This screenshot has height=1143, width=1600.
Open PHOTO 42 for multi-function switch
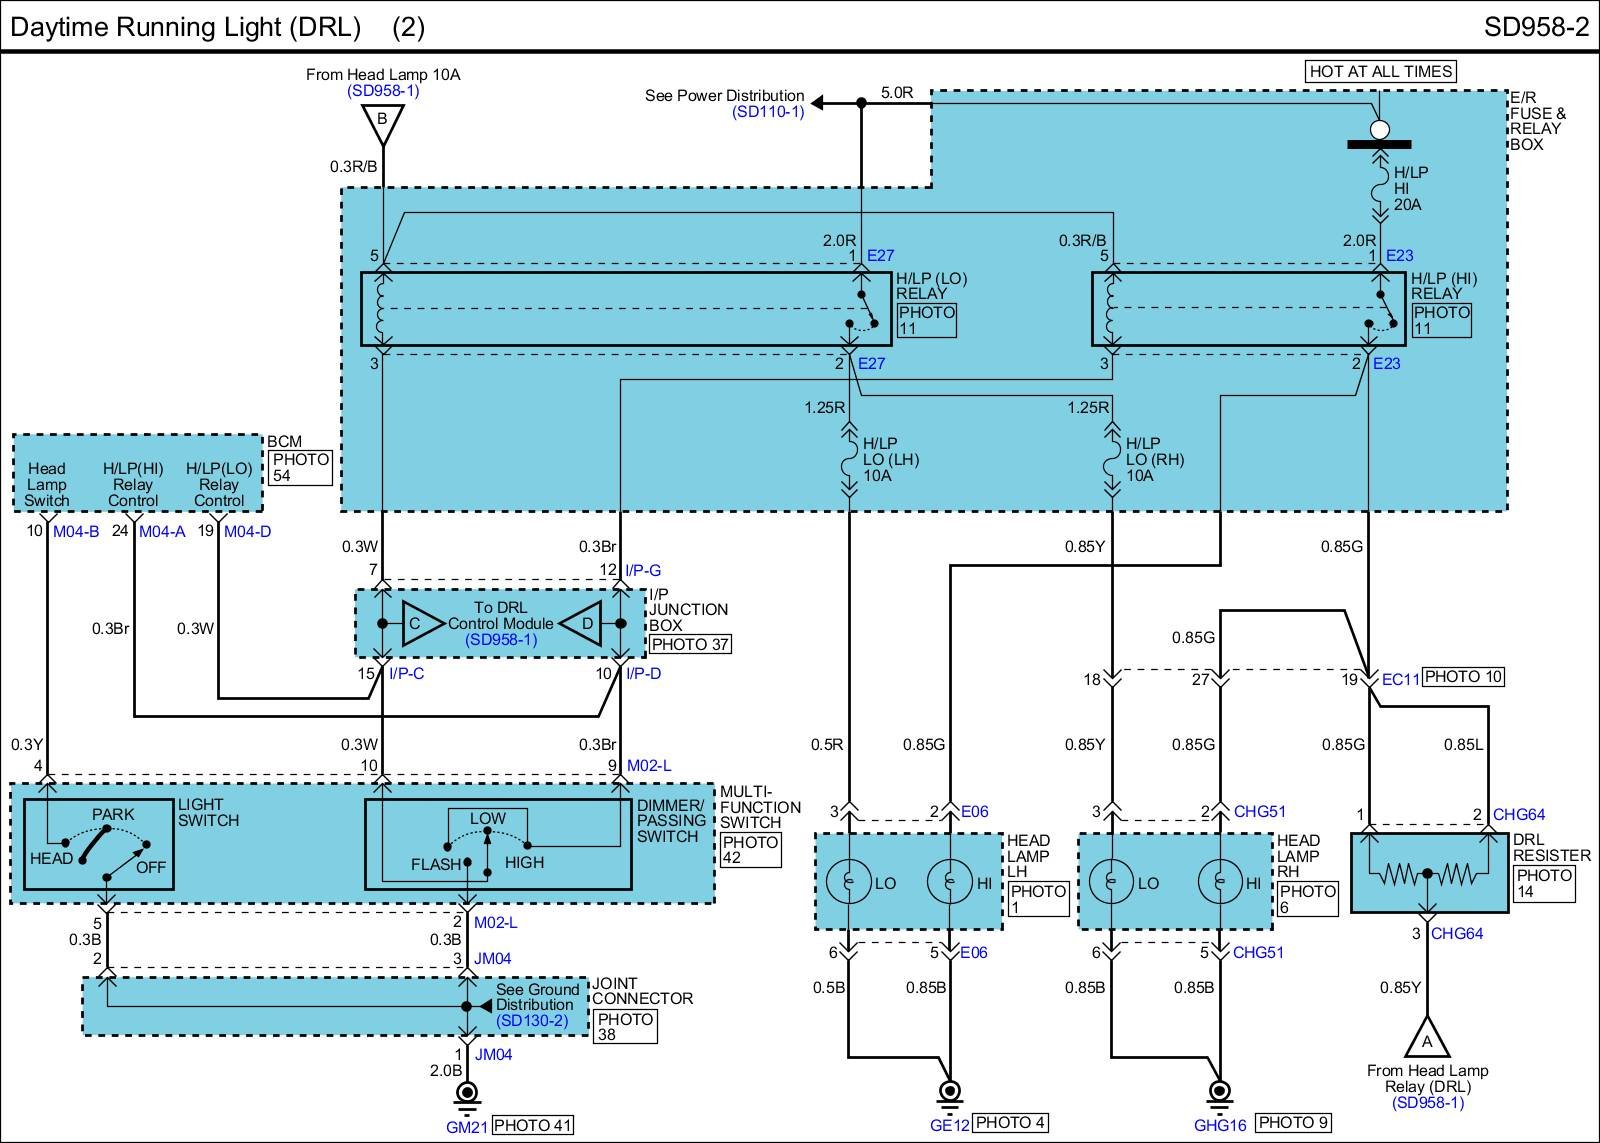749,850
